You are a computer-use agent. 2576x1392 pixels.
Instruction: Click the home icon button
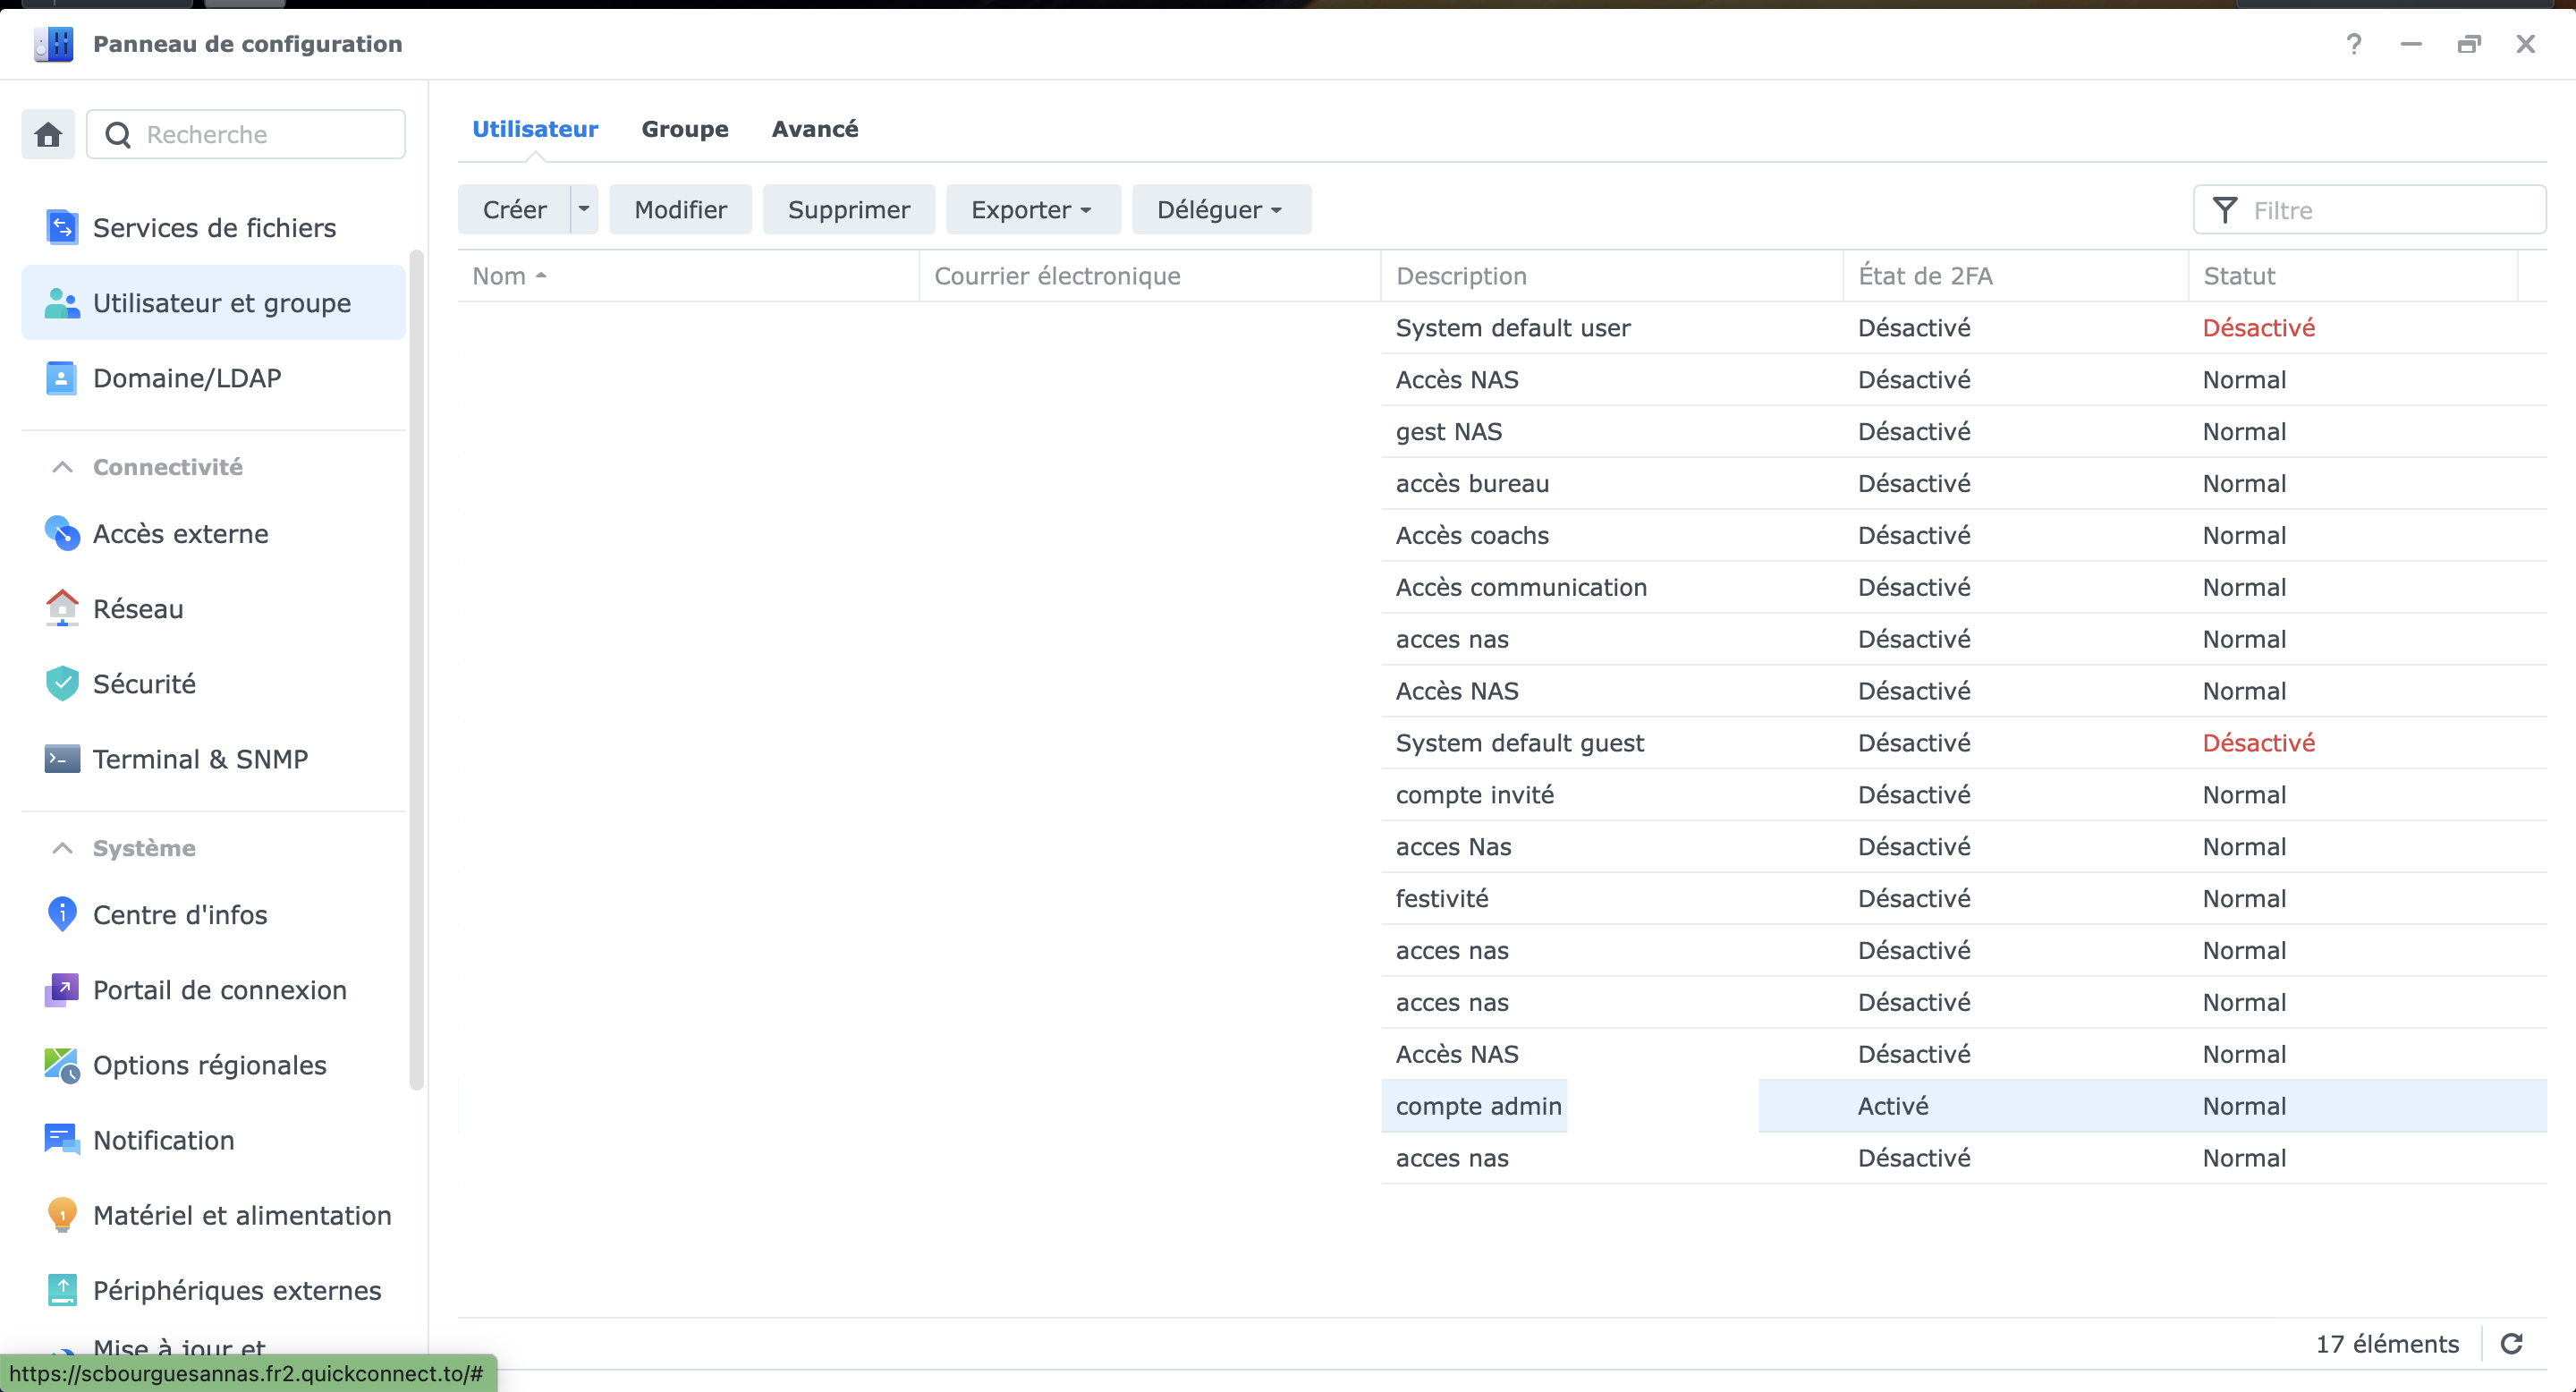48,134
